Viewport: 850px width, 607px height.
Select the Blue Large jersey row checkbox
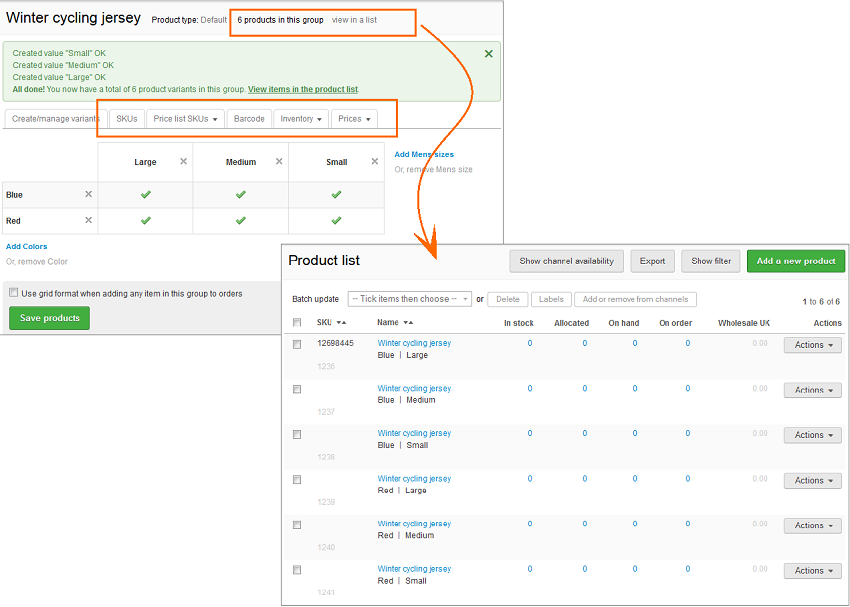click(x=297, y=344)
